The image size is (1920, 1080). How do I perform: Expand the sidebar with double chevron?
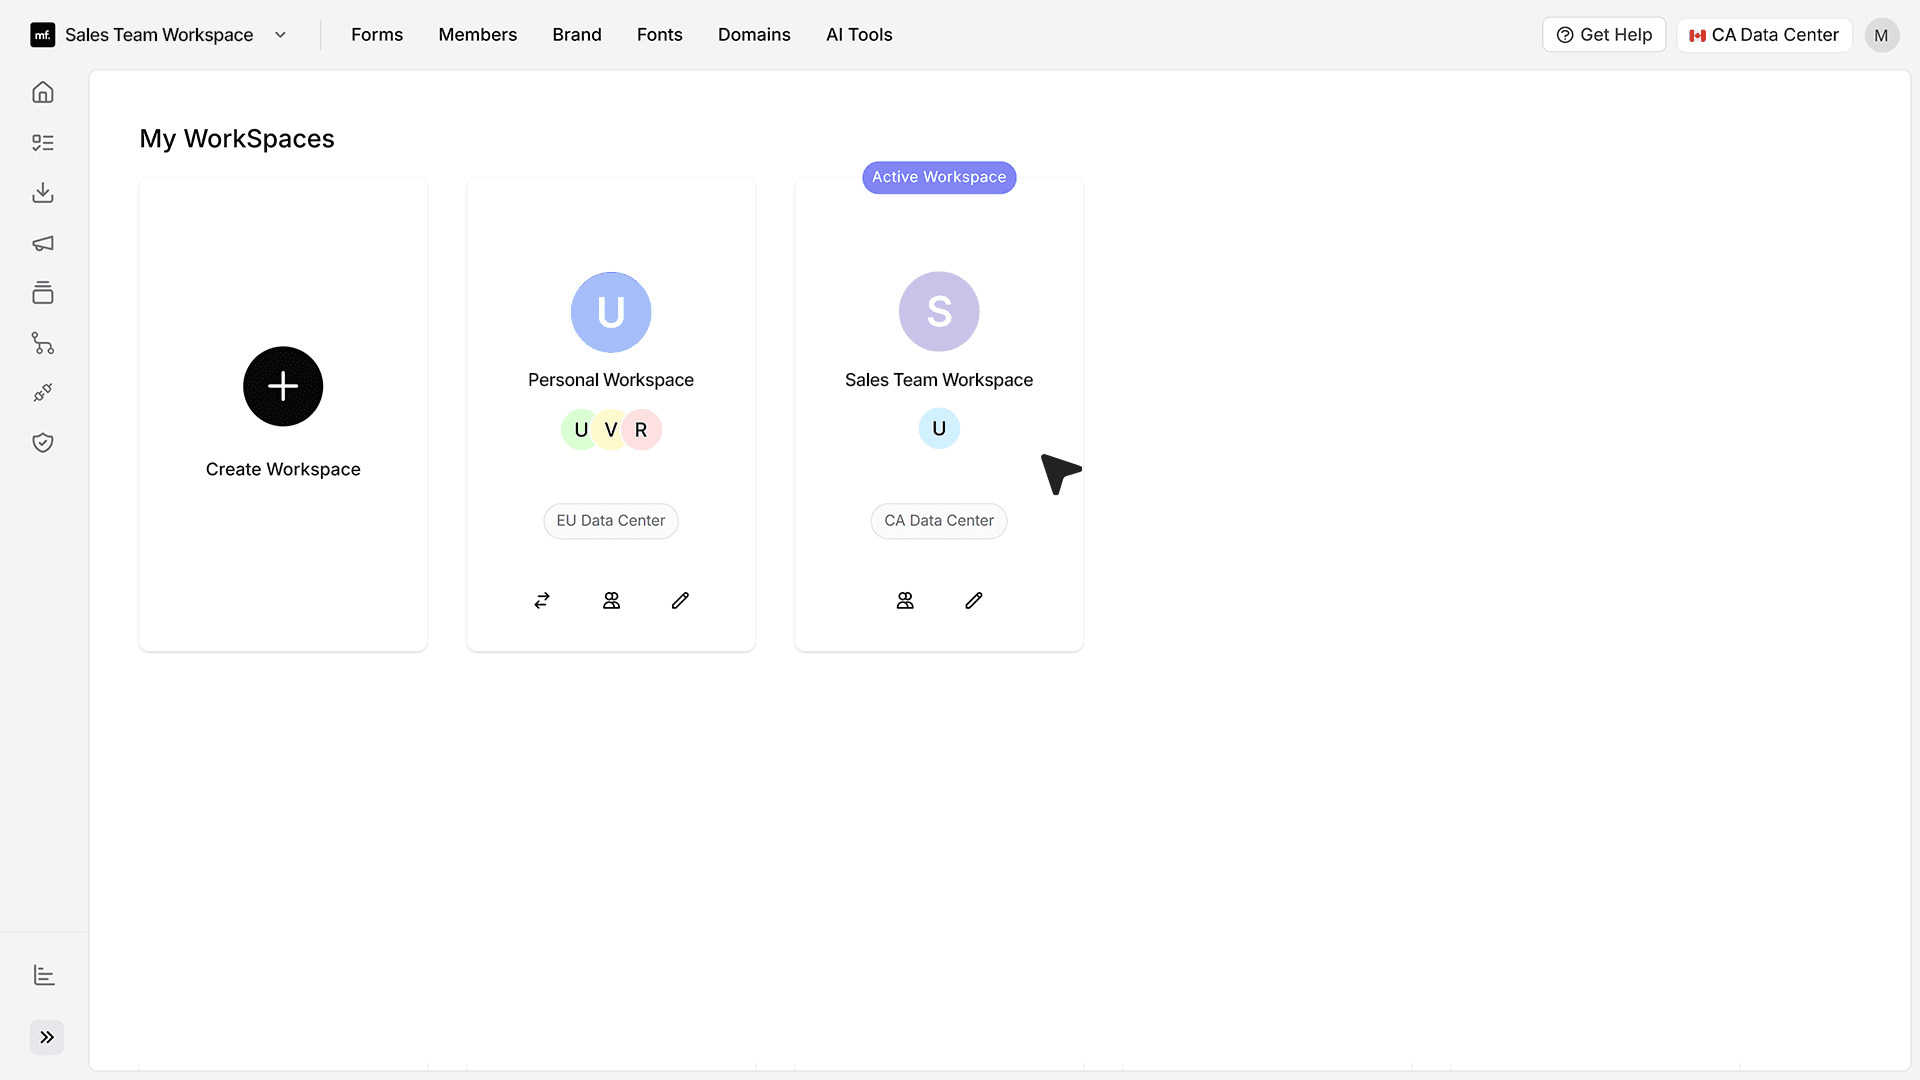(47, 1037)
